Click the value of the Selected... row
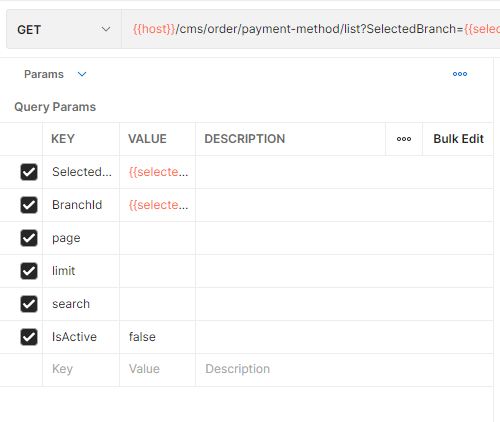500x422 pixels. click(157, 172)
